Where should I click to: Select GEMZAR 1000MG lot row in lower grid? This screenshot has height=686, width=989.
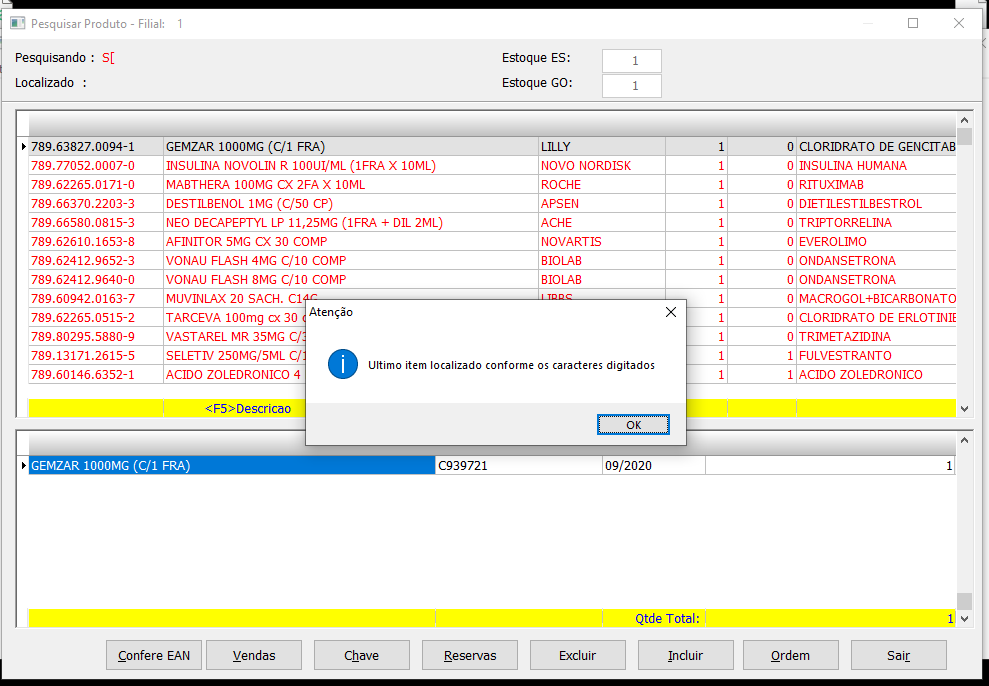[x=230, y=466]
